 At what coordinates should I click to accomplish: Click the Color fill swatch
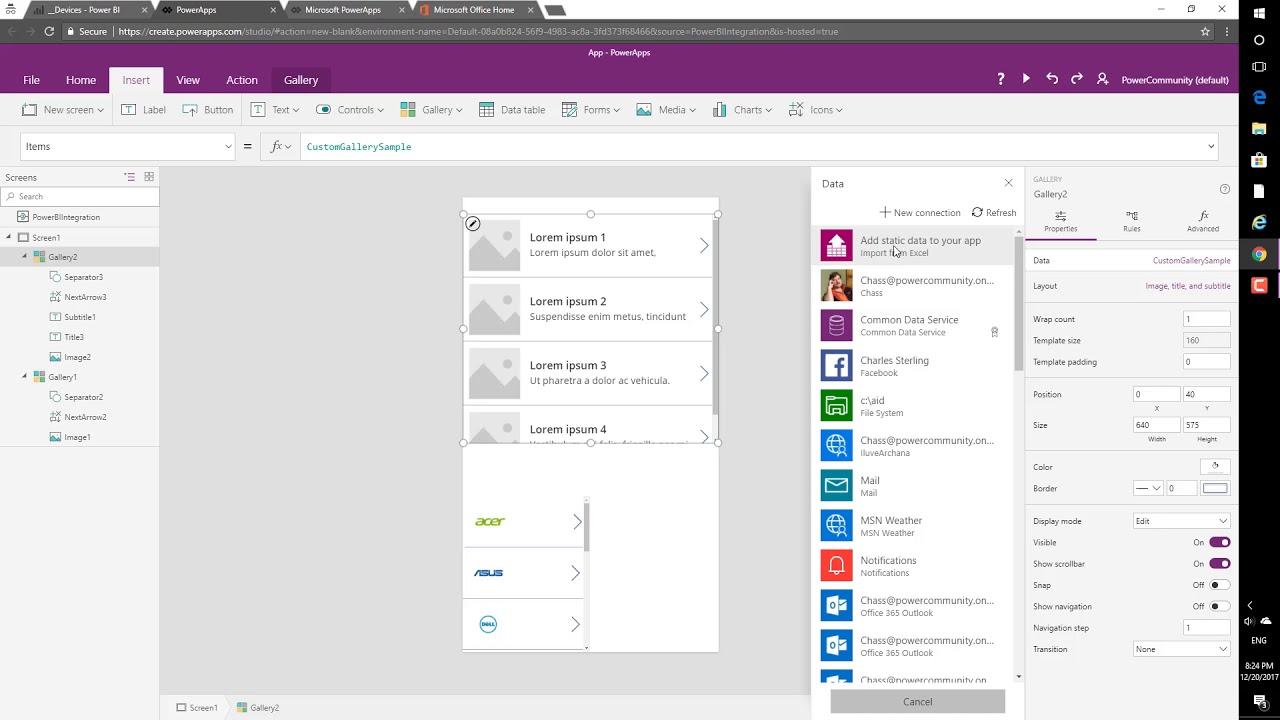(x=1215, y=466)
